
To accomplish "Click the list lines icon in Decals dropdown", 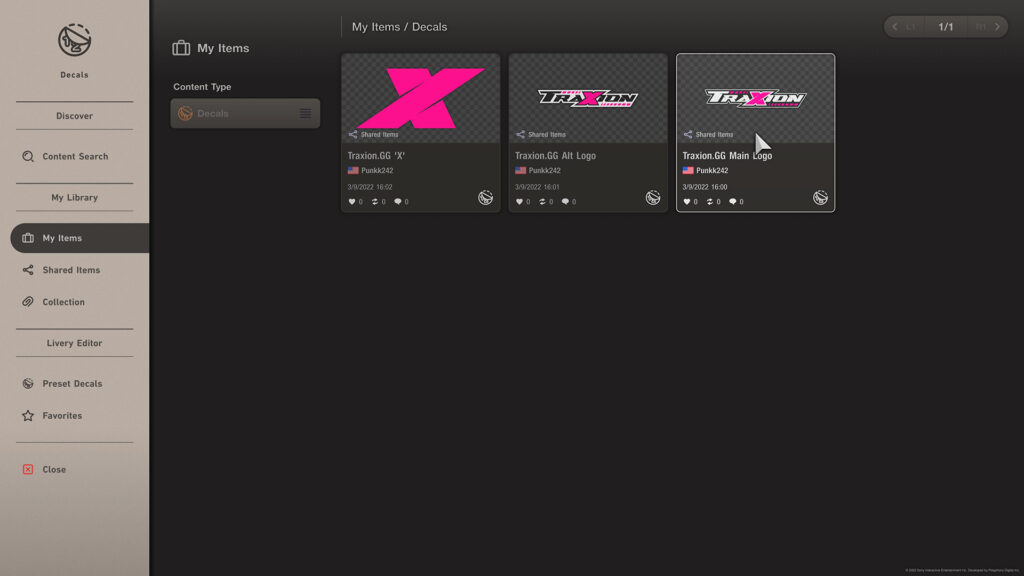I will (305, 114).
